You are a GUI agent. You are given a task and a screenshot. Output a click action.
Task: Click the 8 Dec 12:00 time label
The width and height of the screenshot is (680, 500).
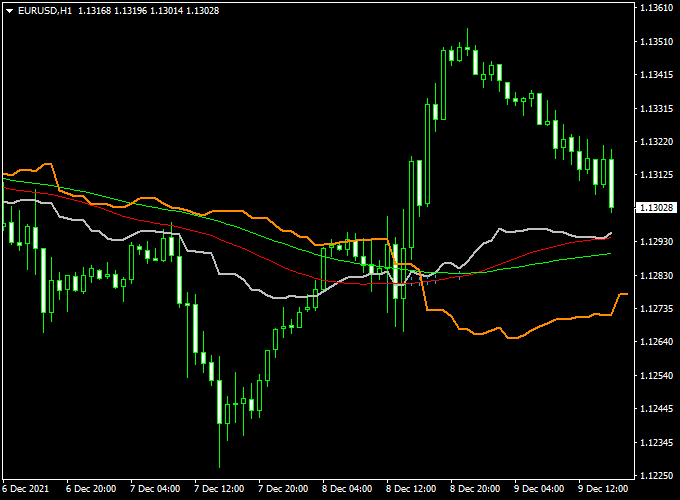point(411,489)
